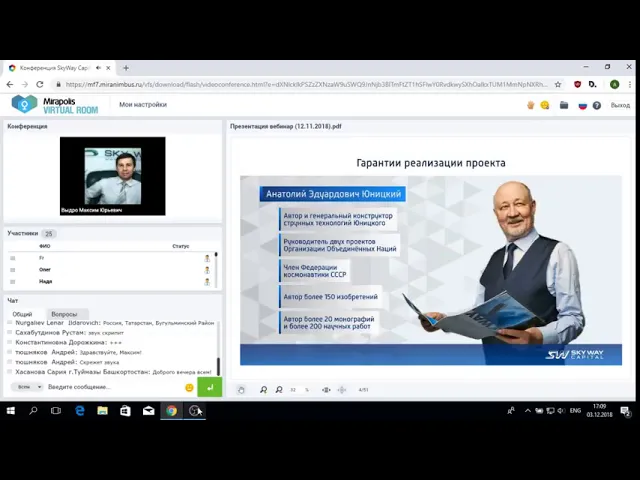The image size is (640, 480).
Task: Click the participants list scrollbar
Action: tap(216, 269)
